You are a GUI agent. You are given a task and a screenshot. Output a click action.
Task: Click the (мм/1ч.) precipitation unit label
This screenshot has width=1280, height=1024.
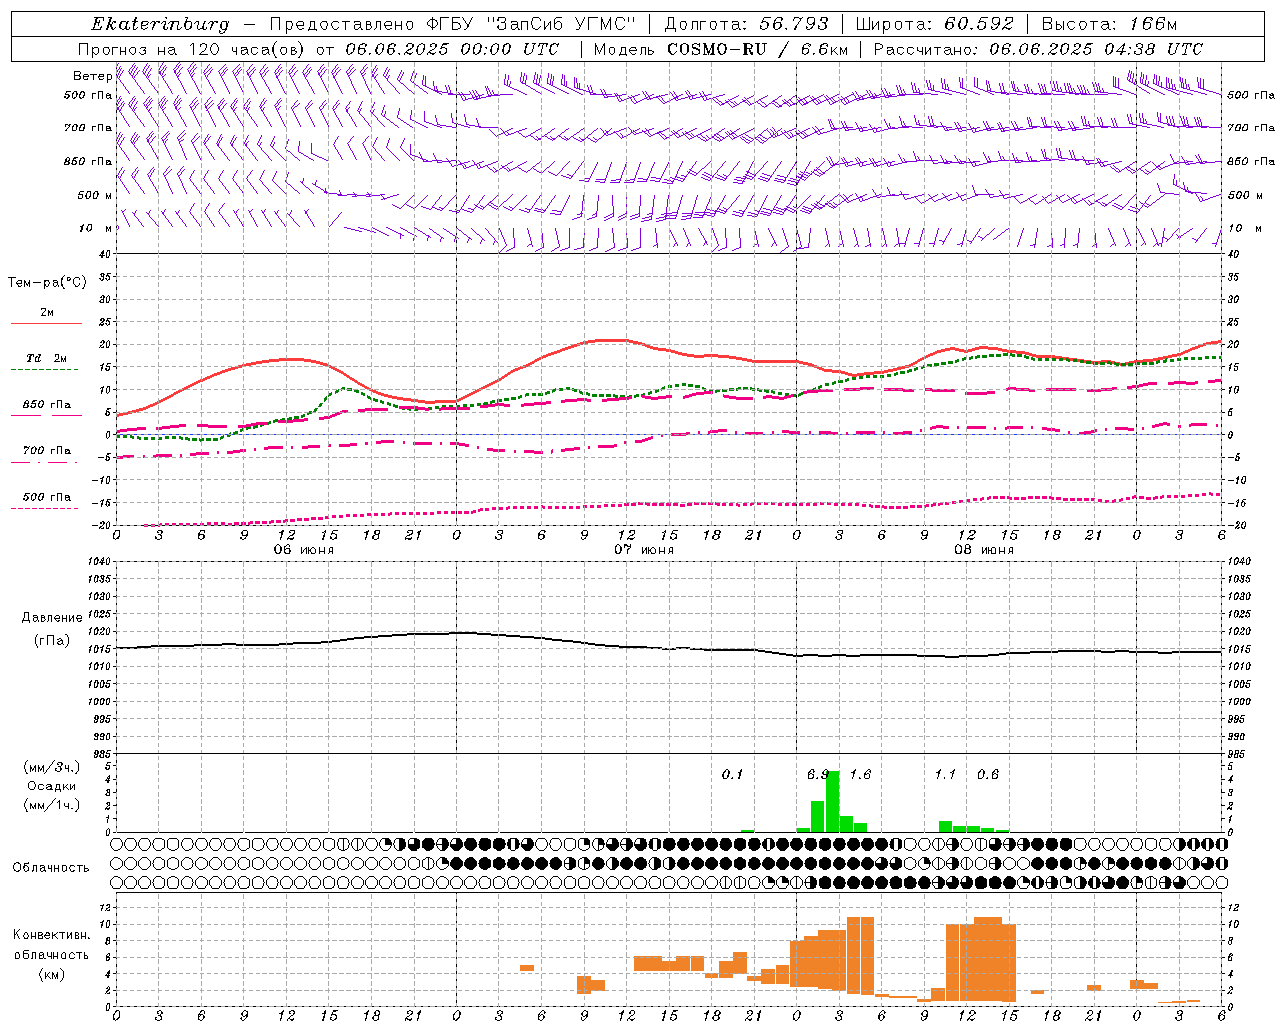pos(52,805)
